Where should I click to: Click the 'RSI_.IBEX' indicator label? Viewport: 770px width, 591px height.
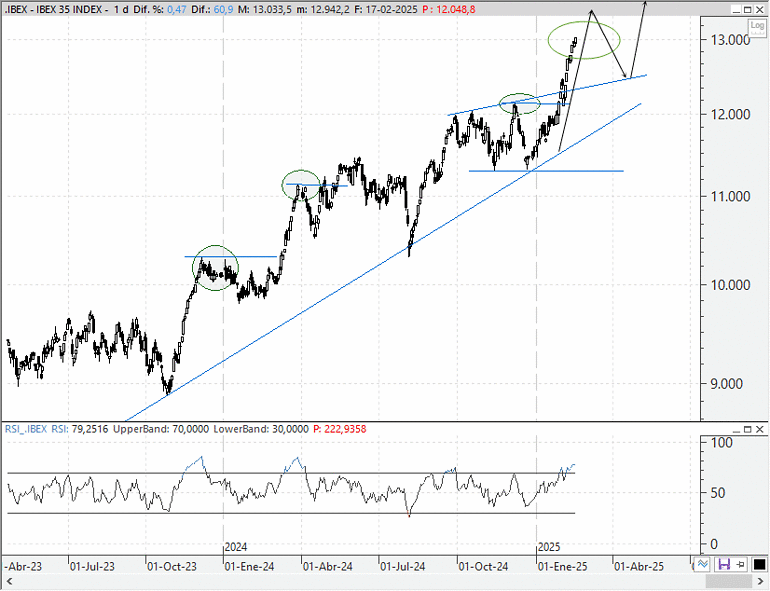pos(26,429)
